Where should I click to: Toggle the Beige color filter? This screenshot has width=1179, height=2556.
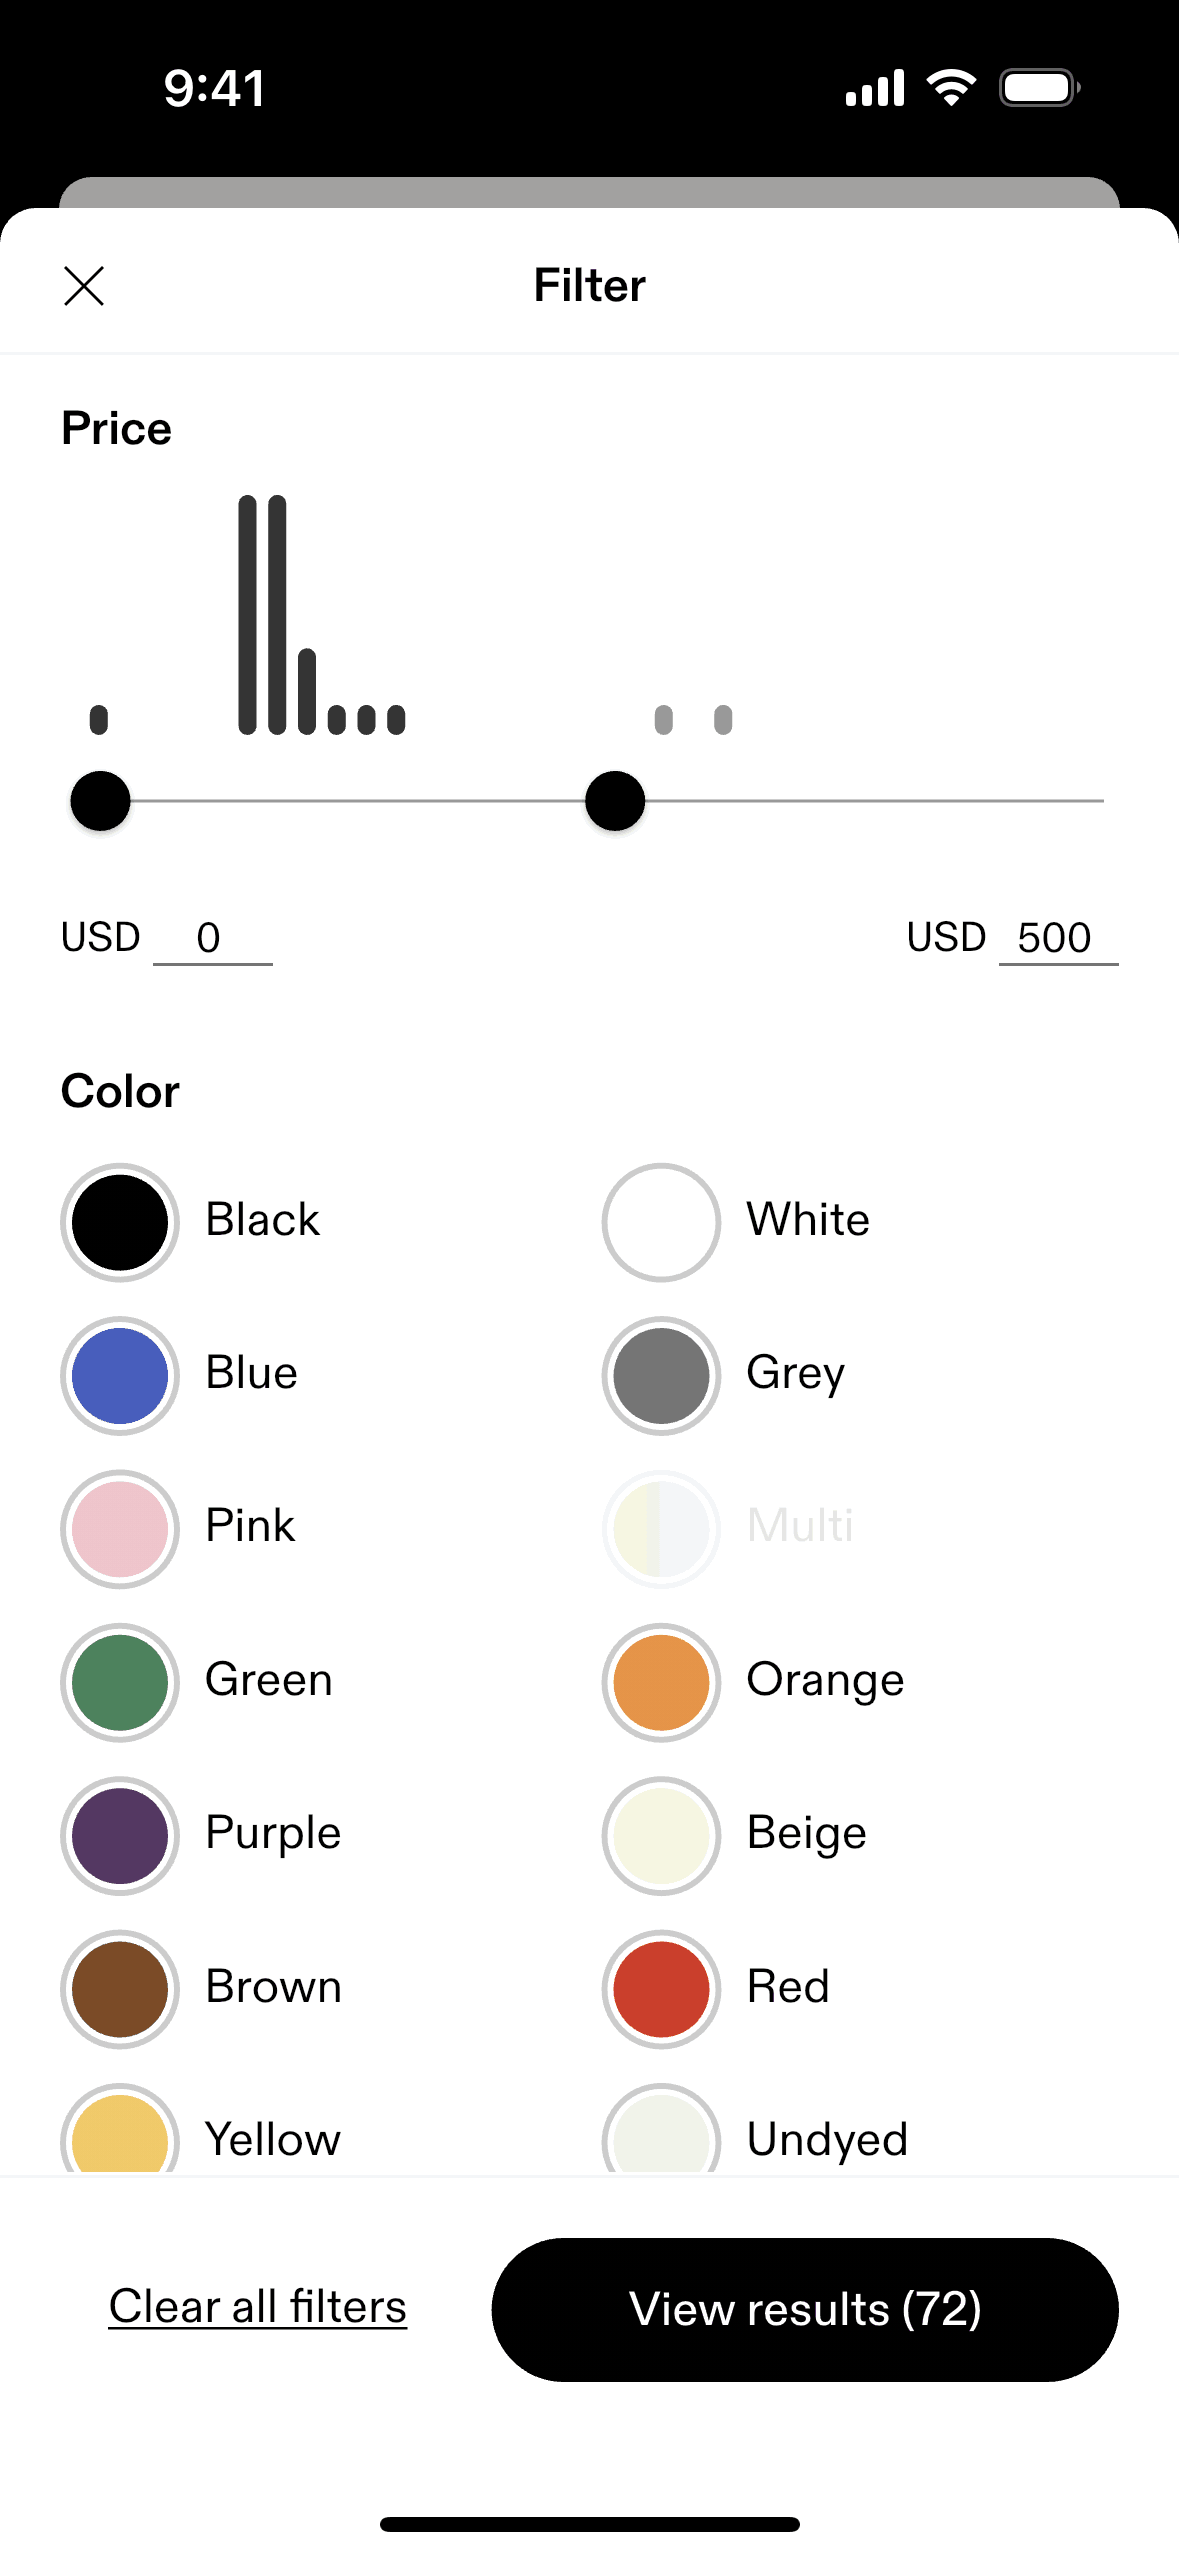click(661, 1835)
